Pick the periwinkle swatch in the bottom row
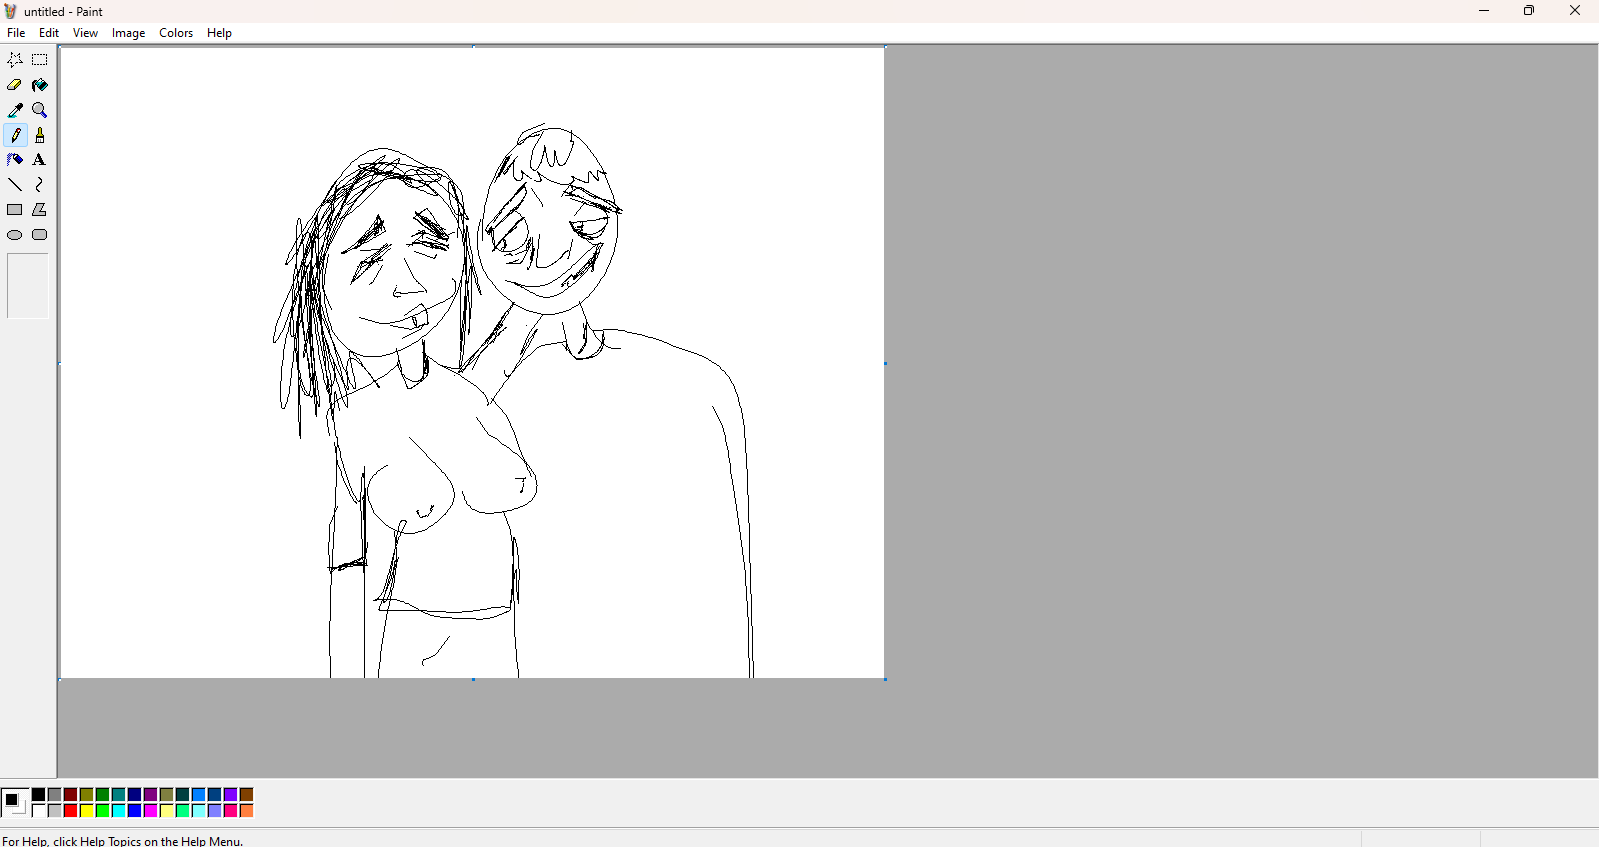Viewport: 1599px width, 847px height. (x=215, y=811)
